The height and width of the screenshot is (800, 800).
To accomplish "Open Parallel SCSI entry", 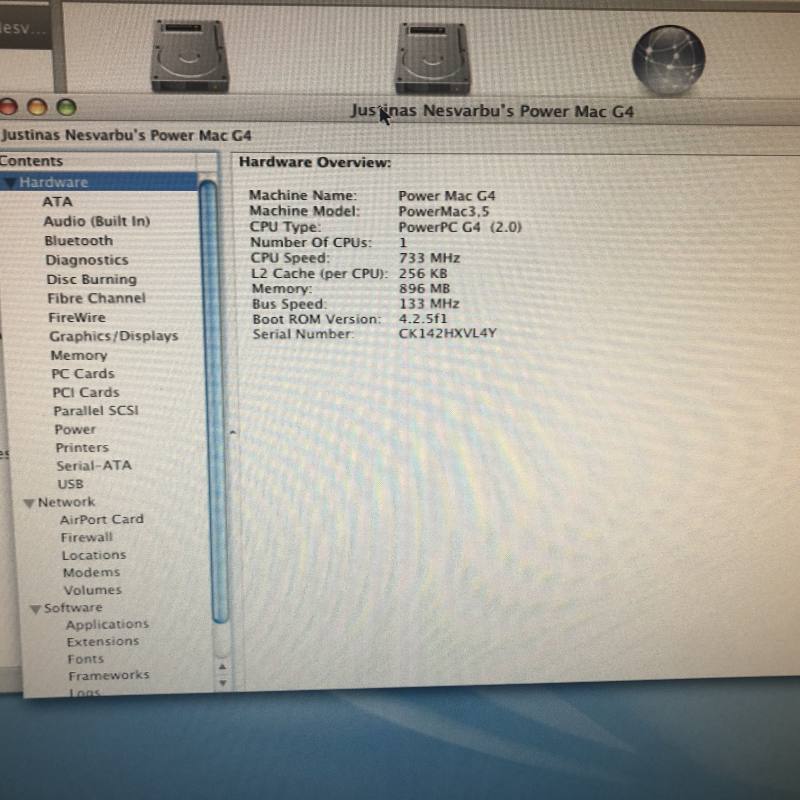I will tap(96, 411).
